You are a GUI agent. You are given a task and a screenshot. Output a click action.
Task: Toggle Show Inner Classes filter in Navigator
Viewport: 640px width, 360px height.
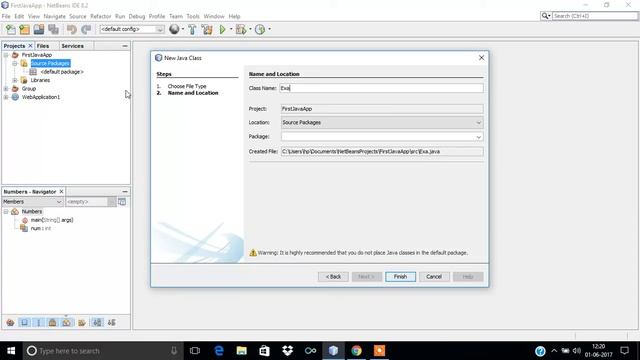pyautogui.click(x=67, y=322)
